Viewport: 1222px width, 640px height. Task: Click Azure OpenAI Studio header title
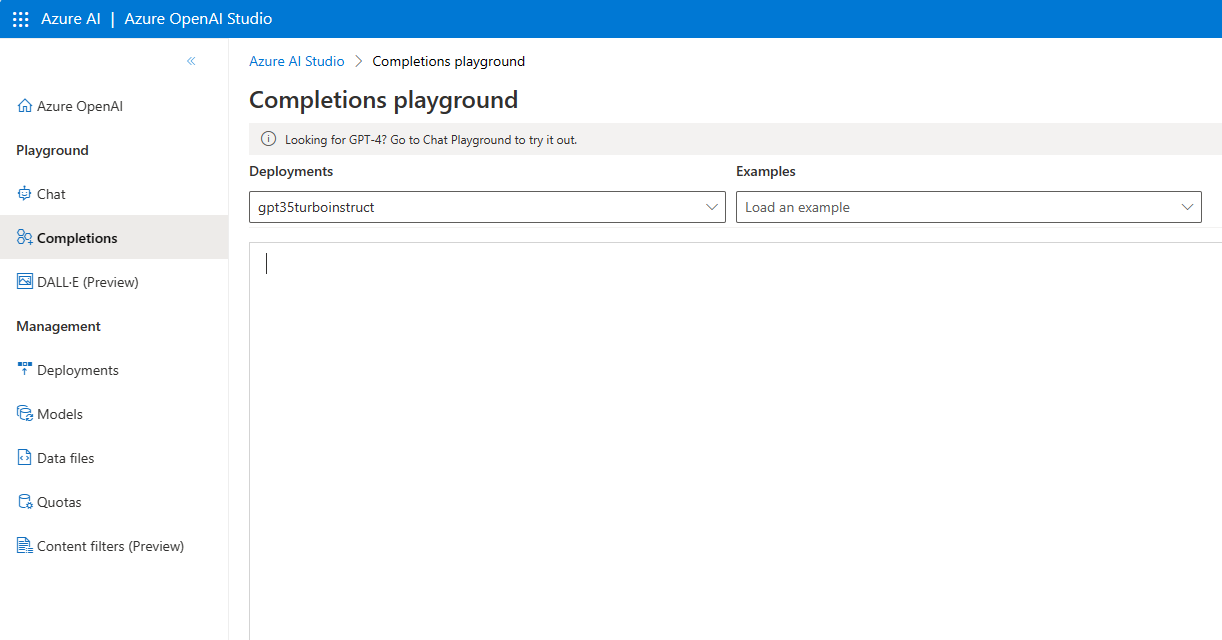(x=198, y=19)
